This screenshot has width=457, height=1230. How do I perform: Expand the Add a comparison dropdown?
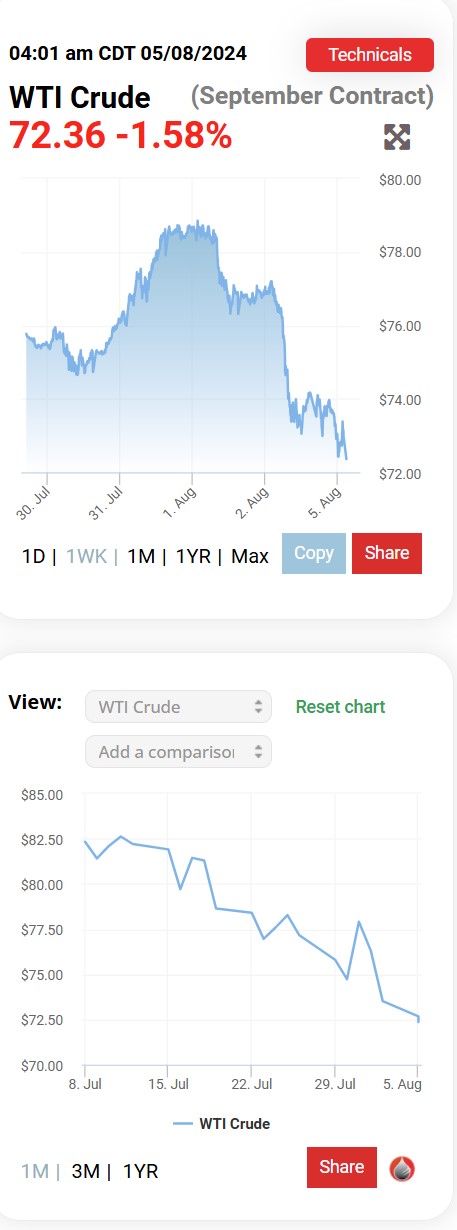[x=179, y=752]
